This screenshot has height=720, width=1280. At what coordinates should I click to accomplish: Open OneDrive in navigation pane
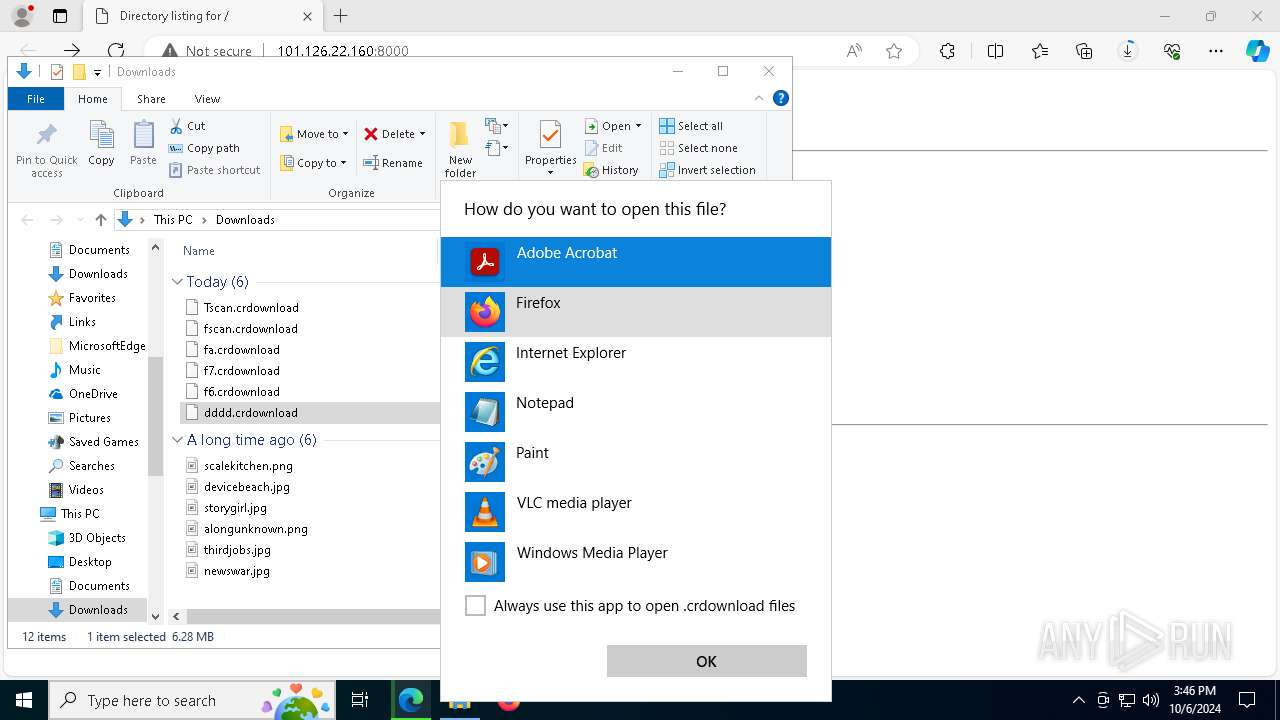click(x=93, y=394)
